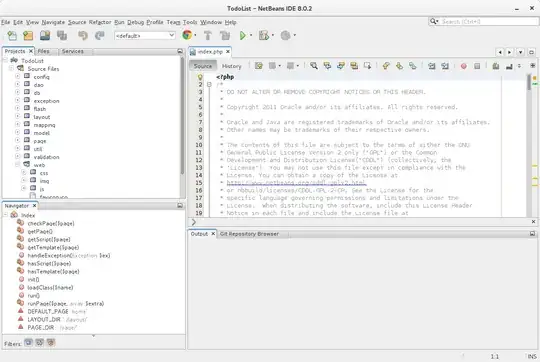Toggle Highlight Search in editor toolbar
The width and height of the screenshot is (540, 362).
[x=354, y=66]
